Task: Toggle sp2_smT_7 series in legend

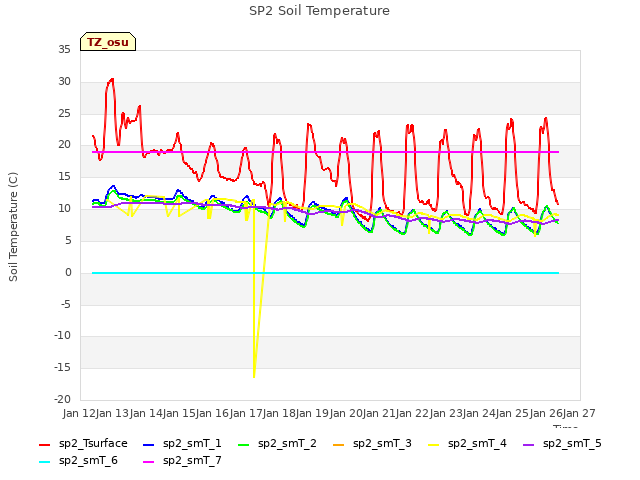Action: point(182,461)
